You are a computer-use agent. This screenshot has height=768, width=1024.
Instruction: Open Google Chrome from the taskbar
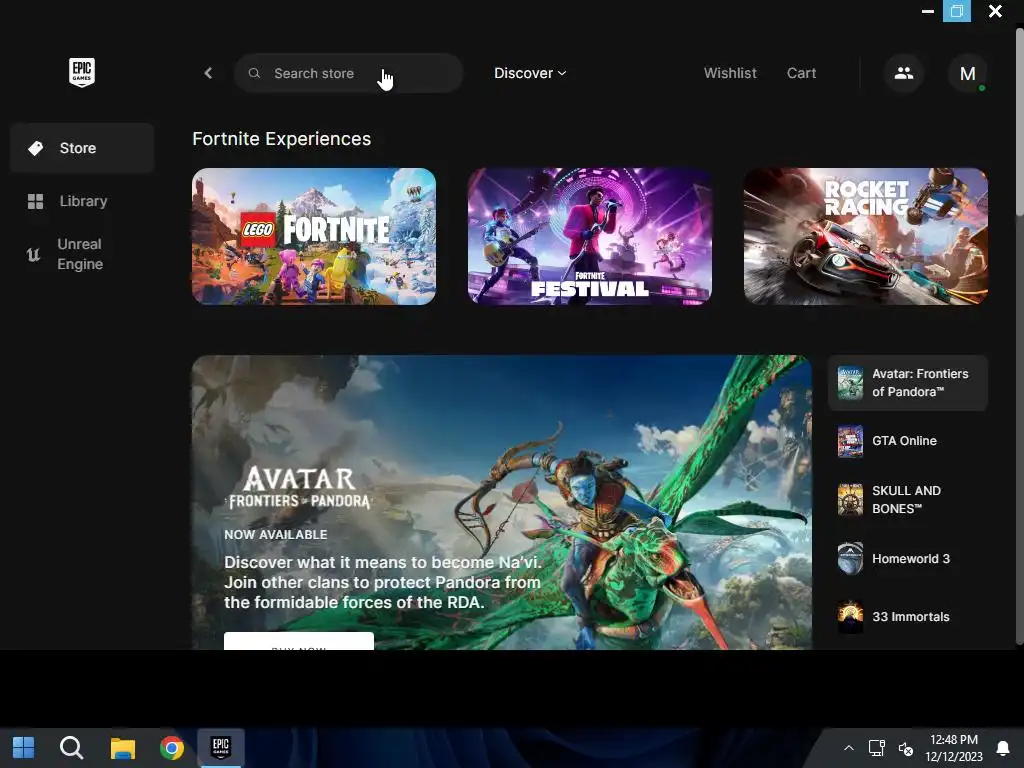click(x=172, y=748)
